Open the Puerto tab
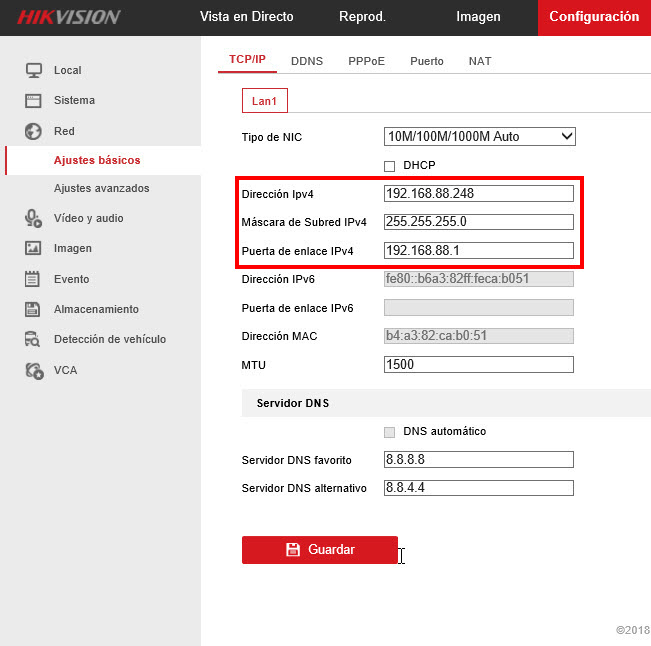Image resolution: width=651 pixels, height=646 pixels. (427, 61)
